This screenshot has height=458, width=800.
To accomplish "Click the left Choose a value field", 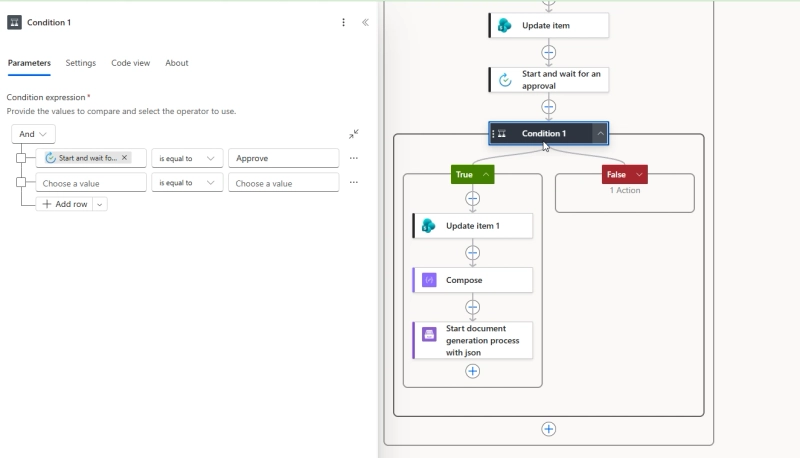I will [91, 183].
